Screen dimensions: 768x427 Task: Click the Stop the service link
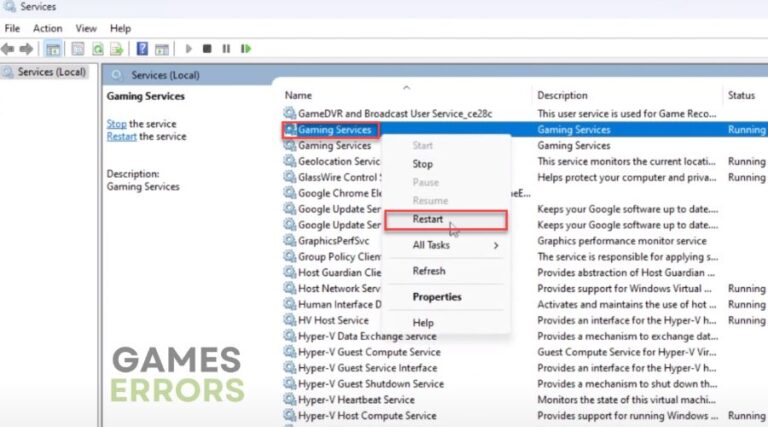pyautogui.click(x=116, y=123)
